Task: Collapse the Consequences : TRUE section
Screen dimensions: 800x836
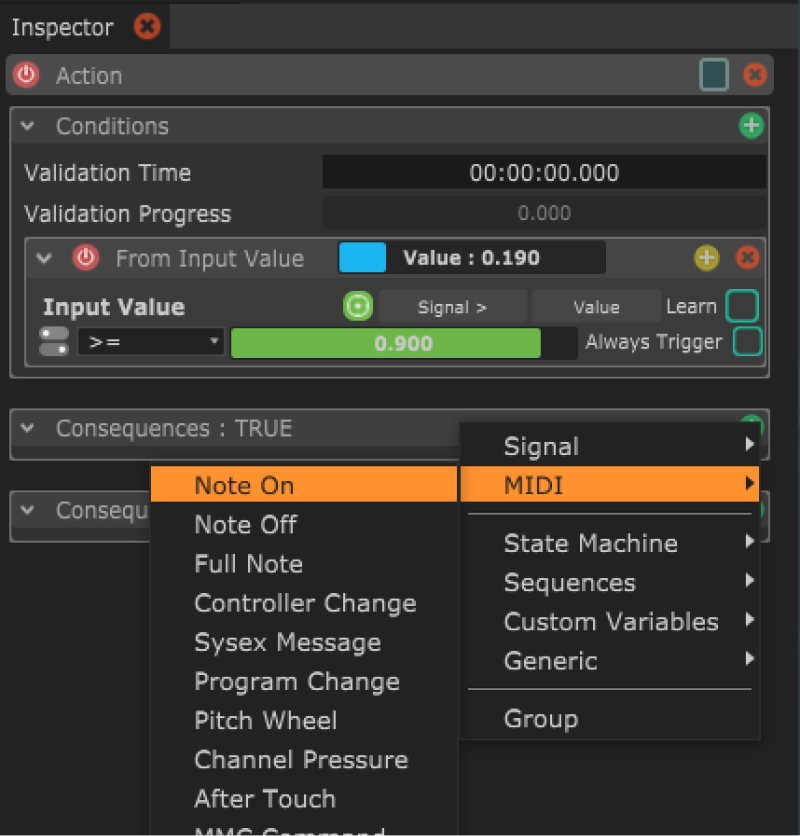Action: click(x=28, y=428)
